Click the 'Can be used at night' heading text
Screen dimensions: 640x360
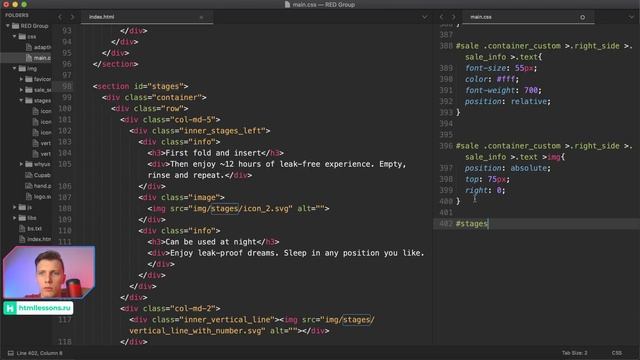pyautogui.click(x=211, y=242)
